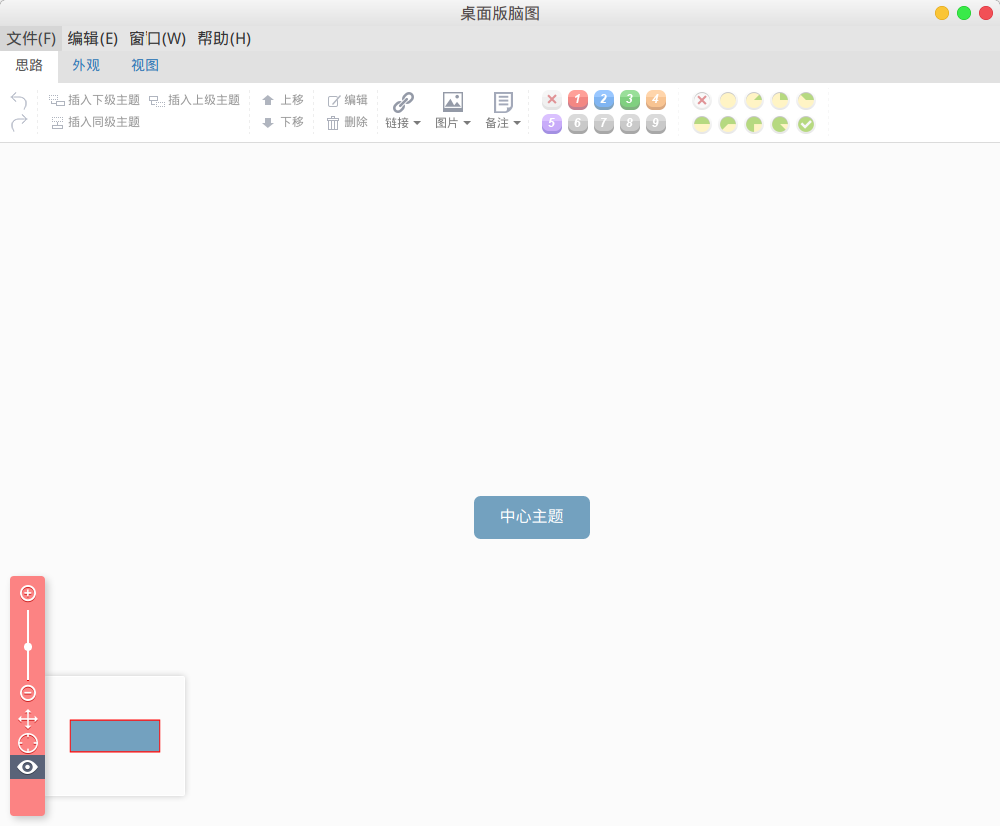1000x826 pixels.
Task: Mark task complete with green checkmark icon
Action: tap(805, 124)
